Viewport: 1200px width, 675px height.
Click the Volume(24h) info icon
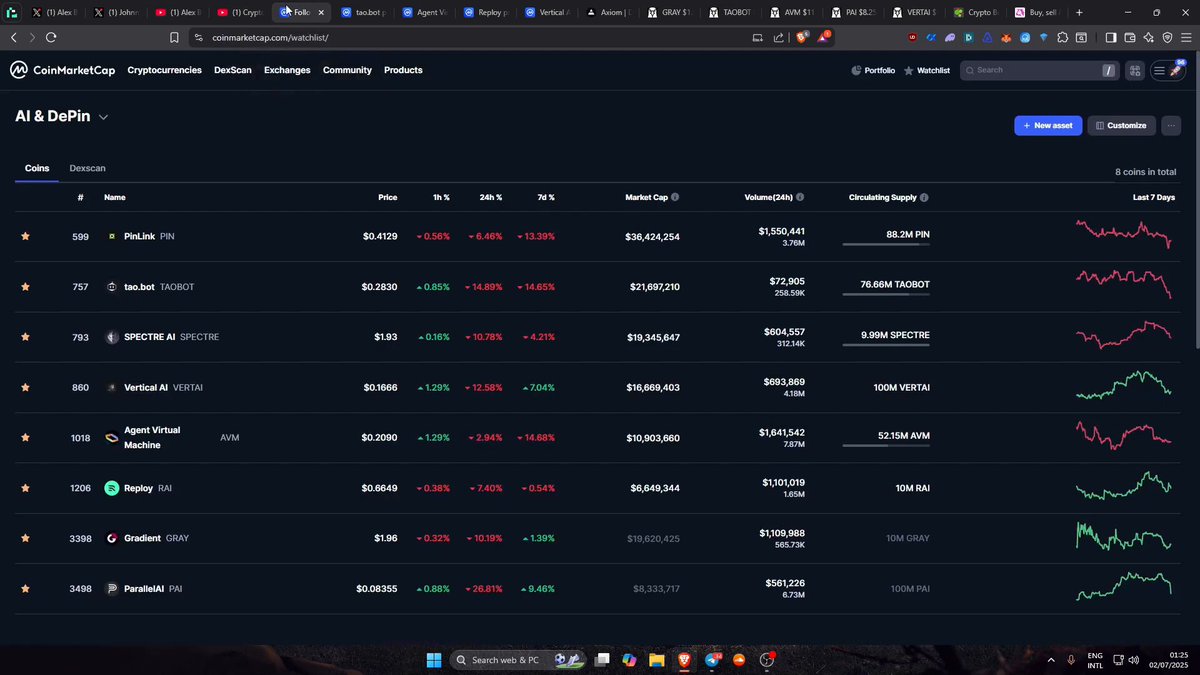point(800,198)
